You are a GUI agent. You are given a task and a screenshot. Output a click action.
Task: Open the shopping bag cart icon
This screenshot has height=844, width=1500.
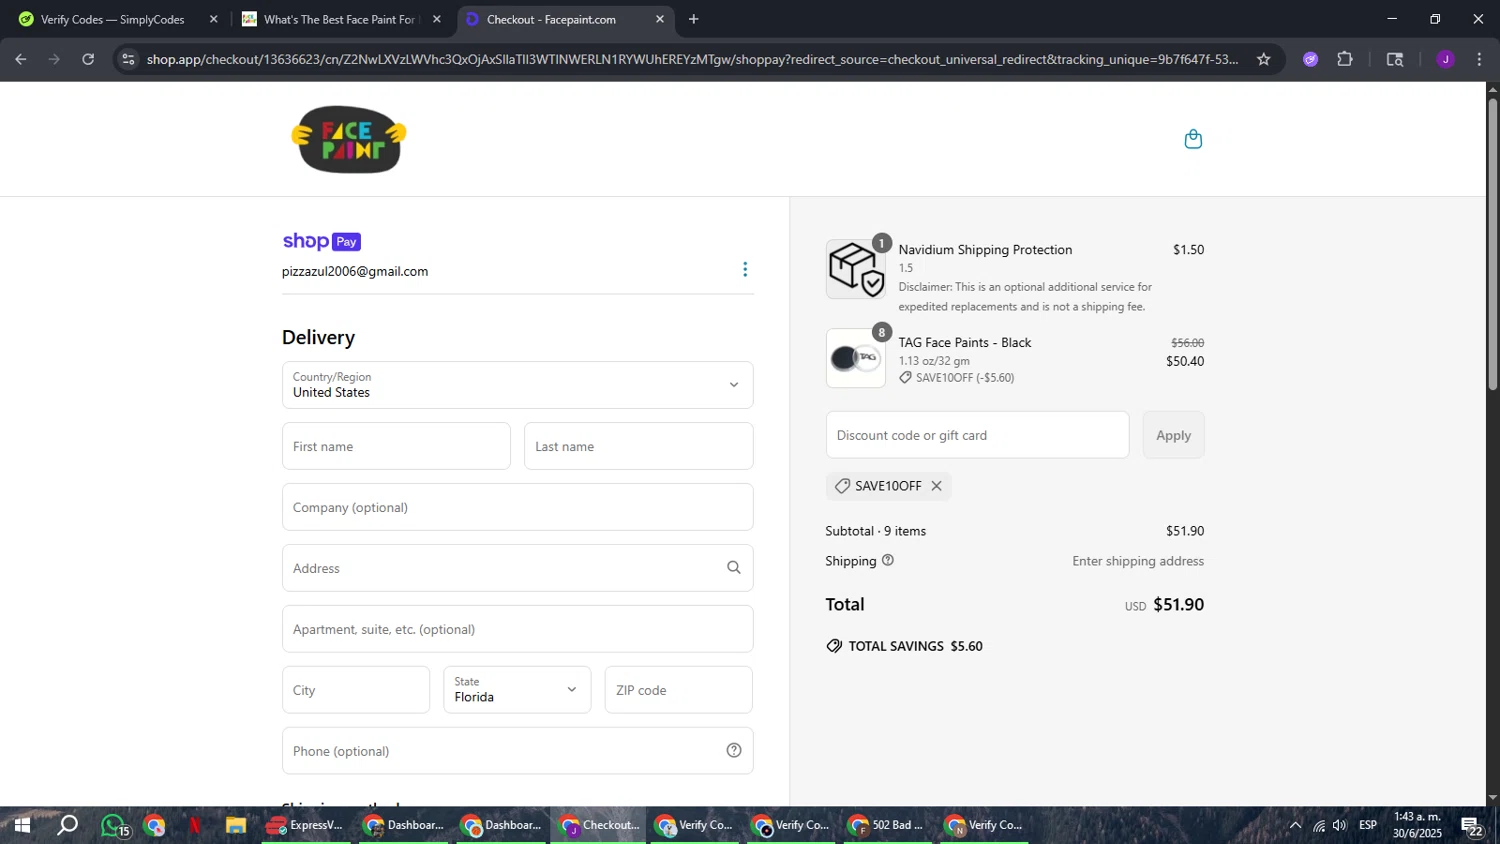(1193, 139)
